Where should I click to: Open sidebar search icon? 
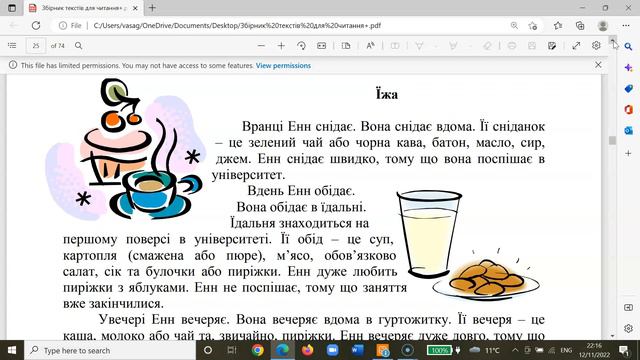[x=629, y=47]
